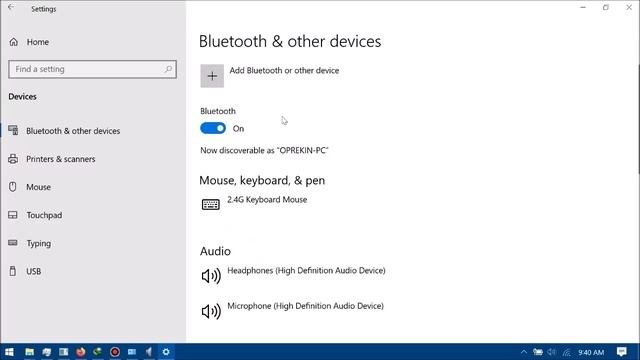This screenshot has width=640, height=360.
Task: Click the USB icon in sidebar
Action: point(13,271)
